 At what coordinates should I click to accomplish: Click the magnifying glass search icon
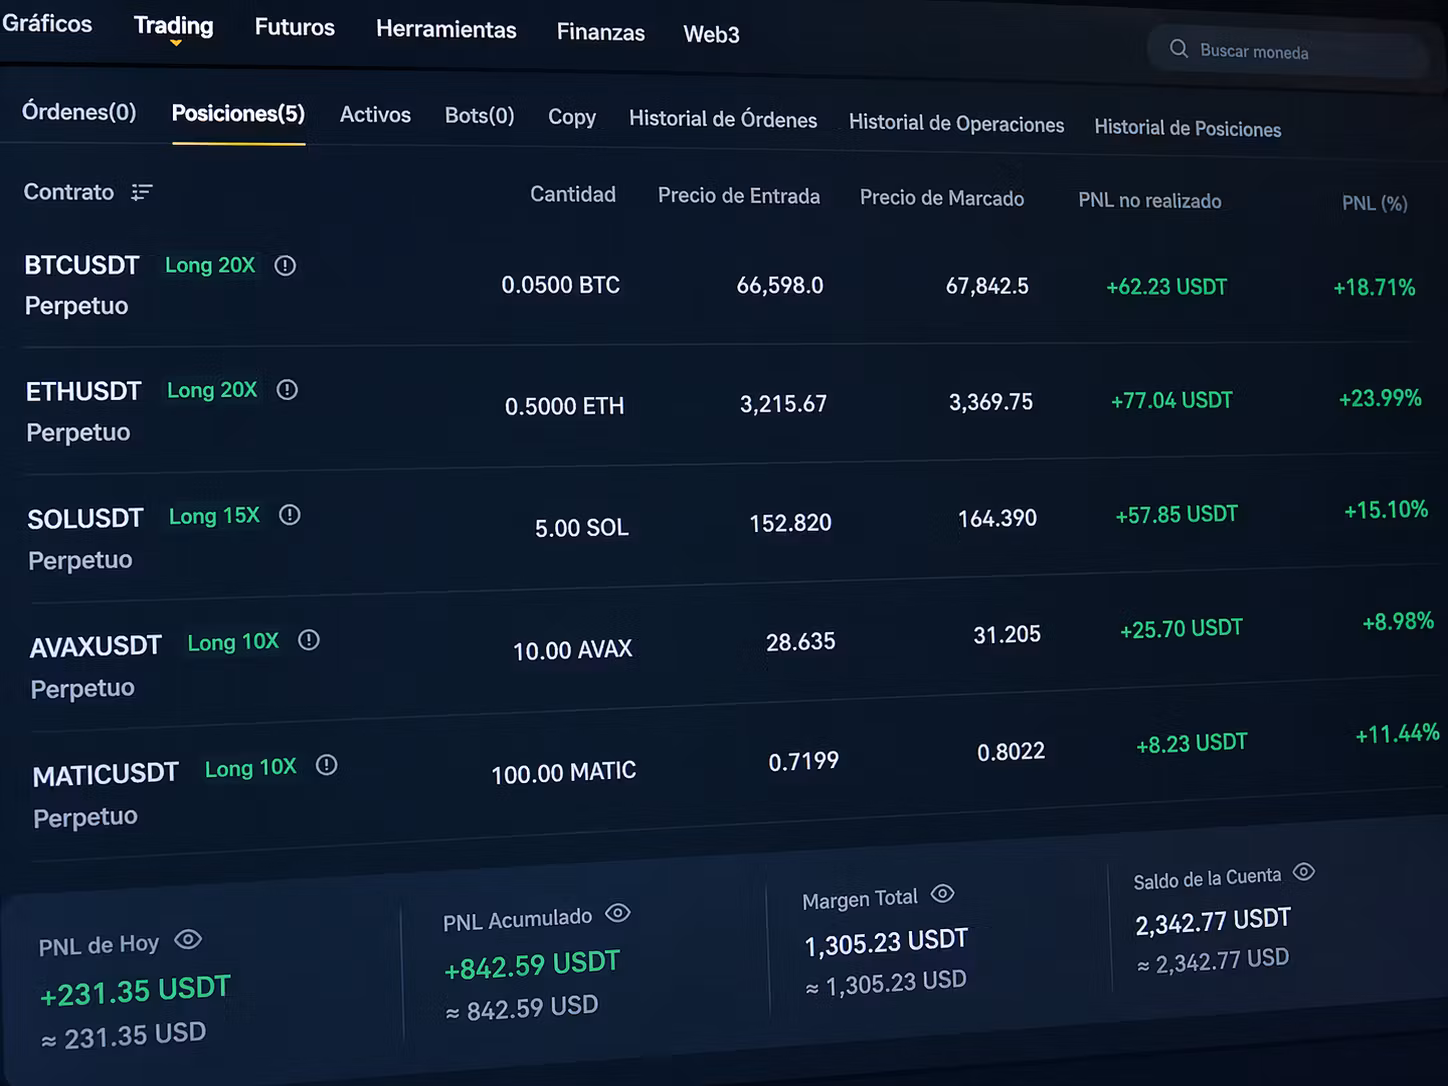1179,49
